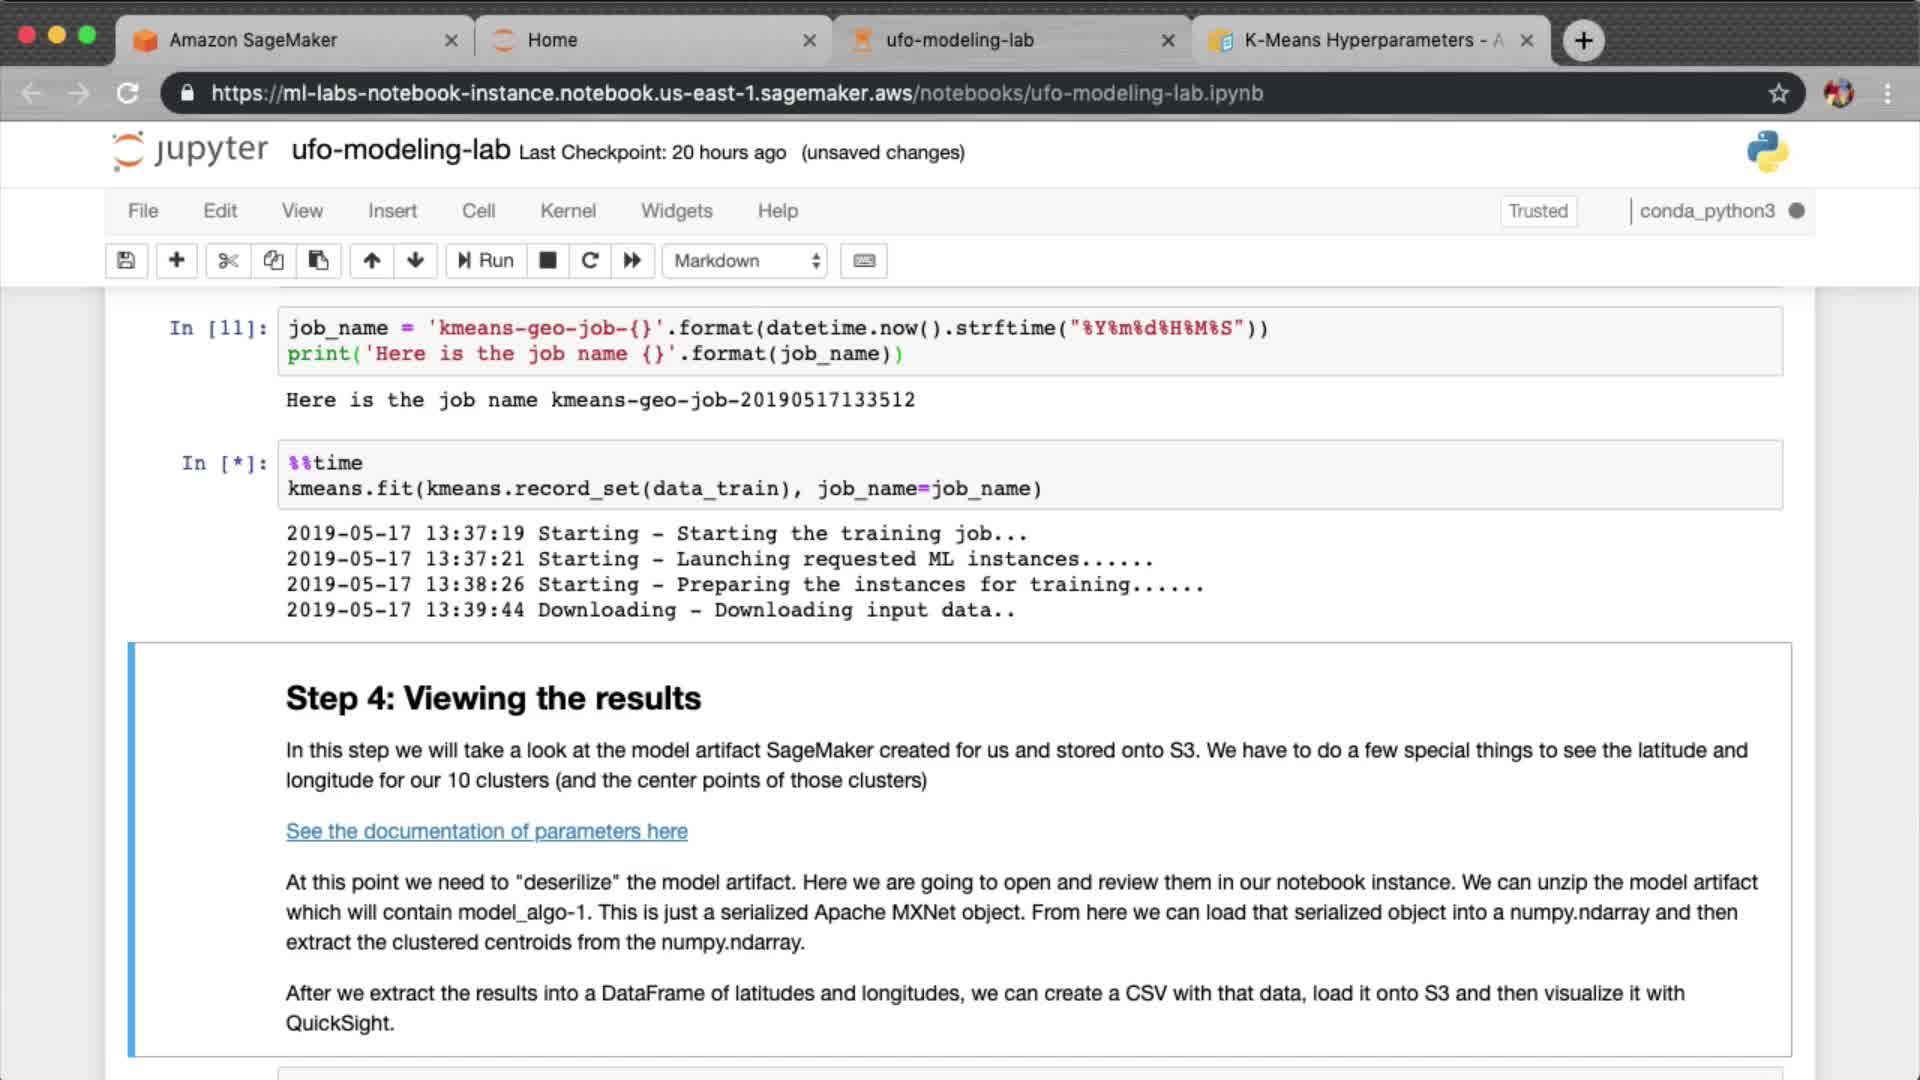Open the command palette keyboard icon
Viewport: 1920px width, 1080px height.
[x=864, y=261]
